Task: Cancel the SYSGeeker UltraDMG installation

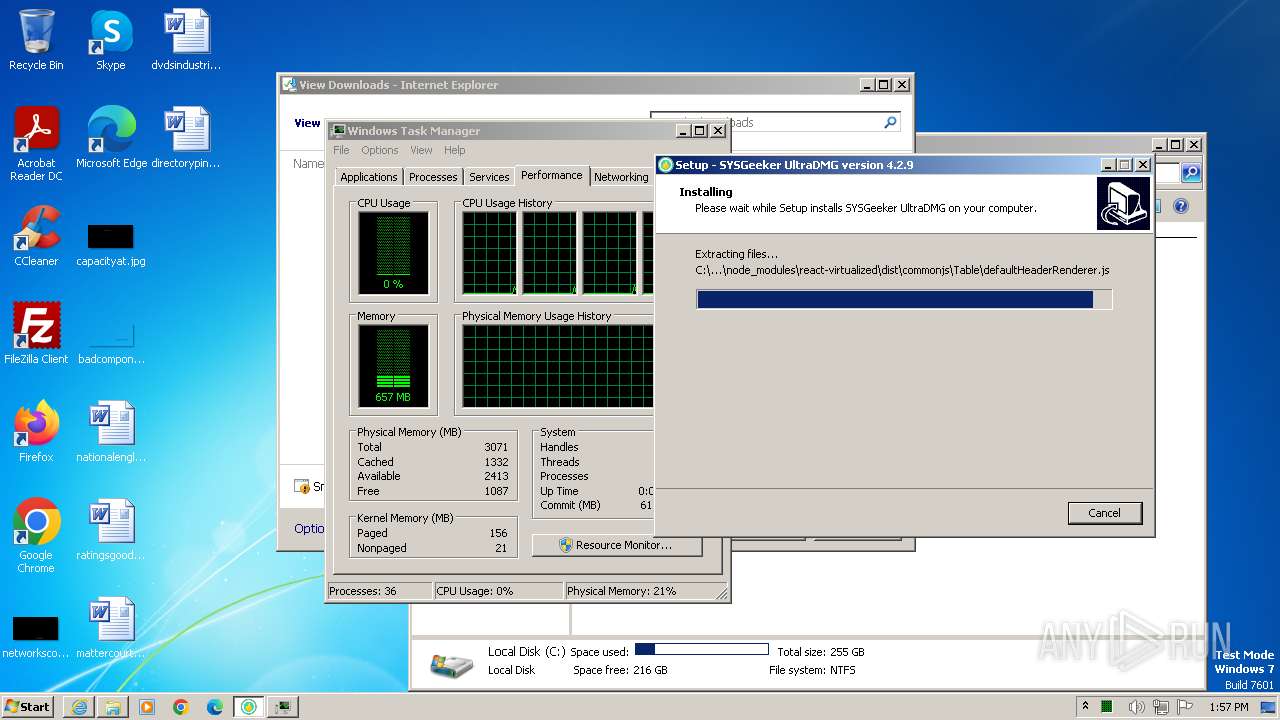Action: point(1104,513)
